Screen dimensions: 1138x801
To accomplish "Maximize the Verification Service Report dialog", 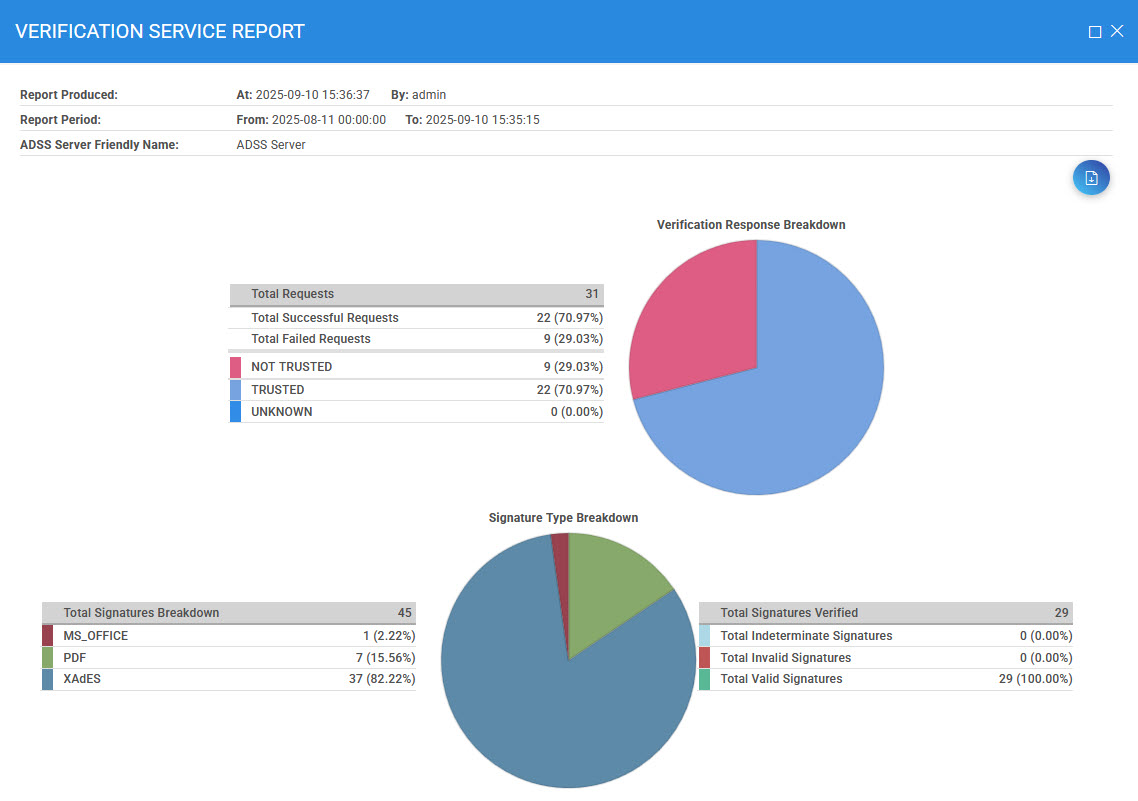I will [1095, 32].
